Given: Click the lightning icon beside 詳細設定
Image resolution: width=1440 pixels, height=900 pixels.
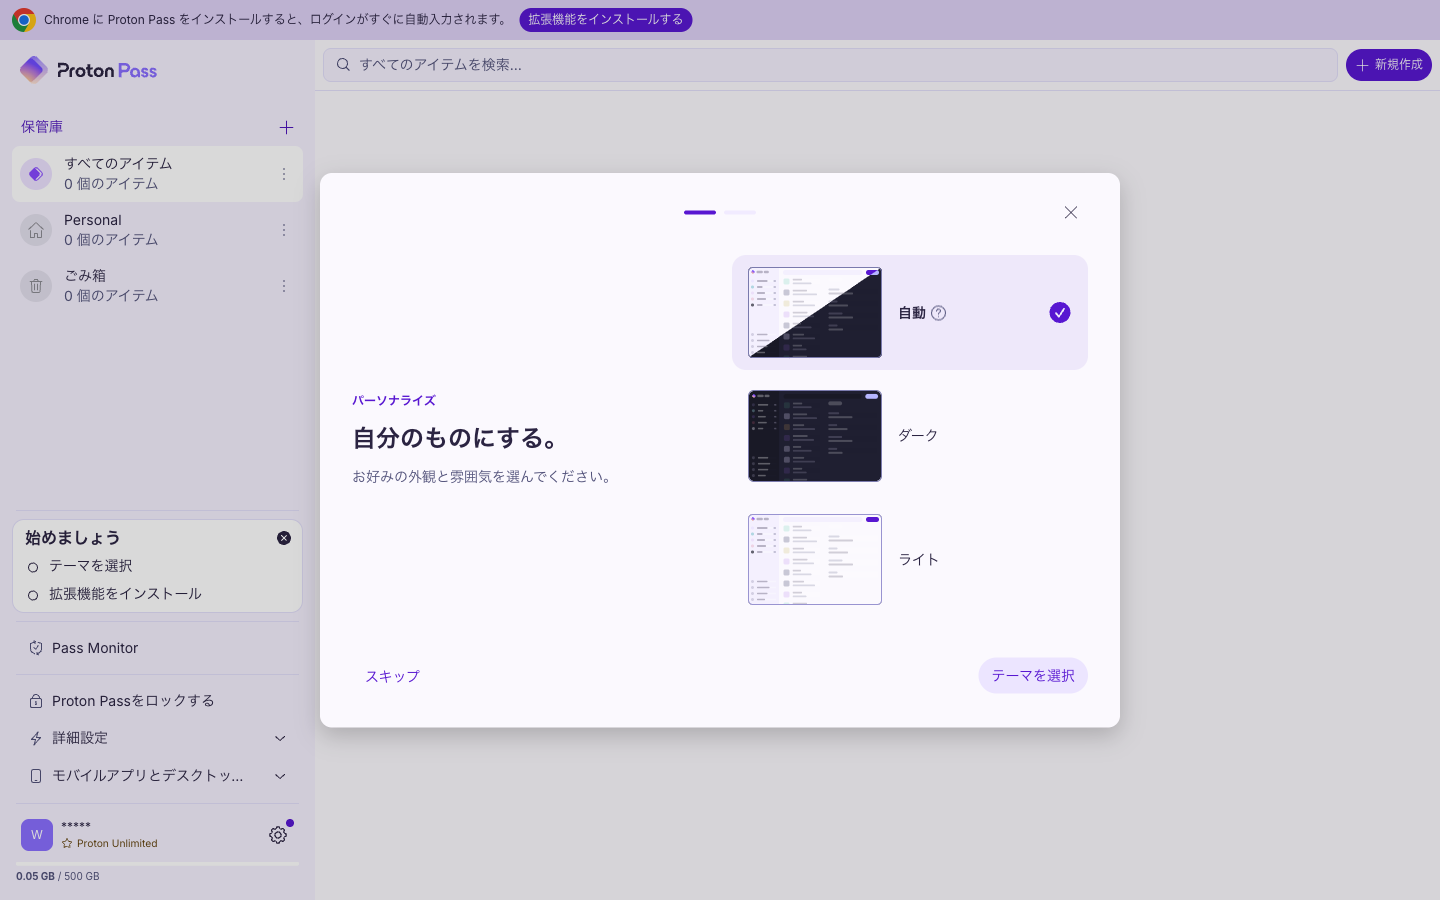Looking at the screenshot, I should pos(36,738).
